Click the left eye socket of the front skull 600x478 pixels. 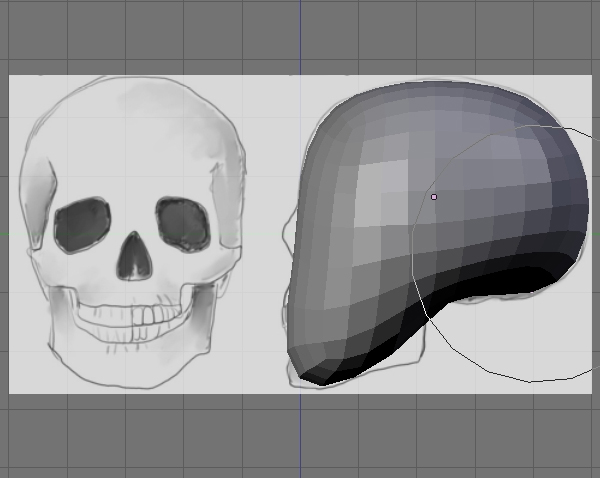[x=82, y=225]
